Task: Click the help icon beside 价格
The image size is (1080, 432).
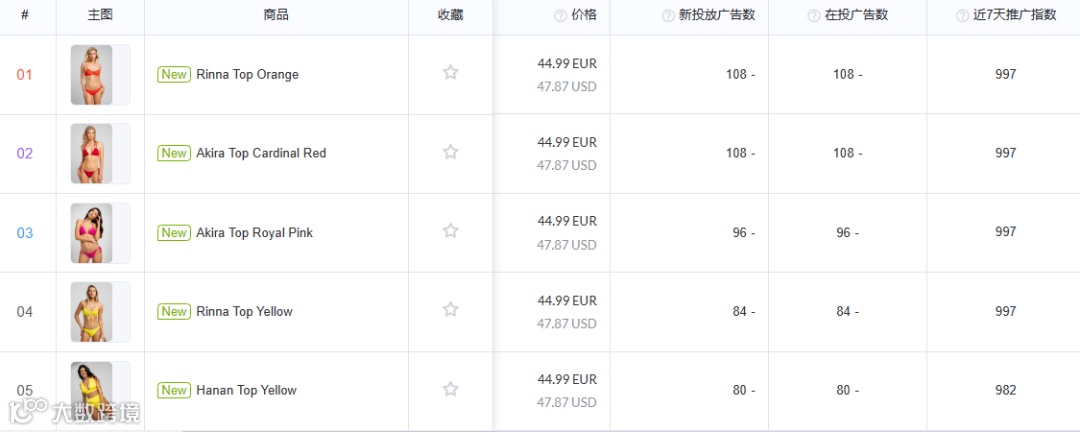Action: pos(560,15)
